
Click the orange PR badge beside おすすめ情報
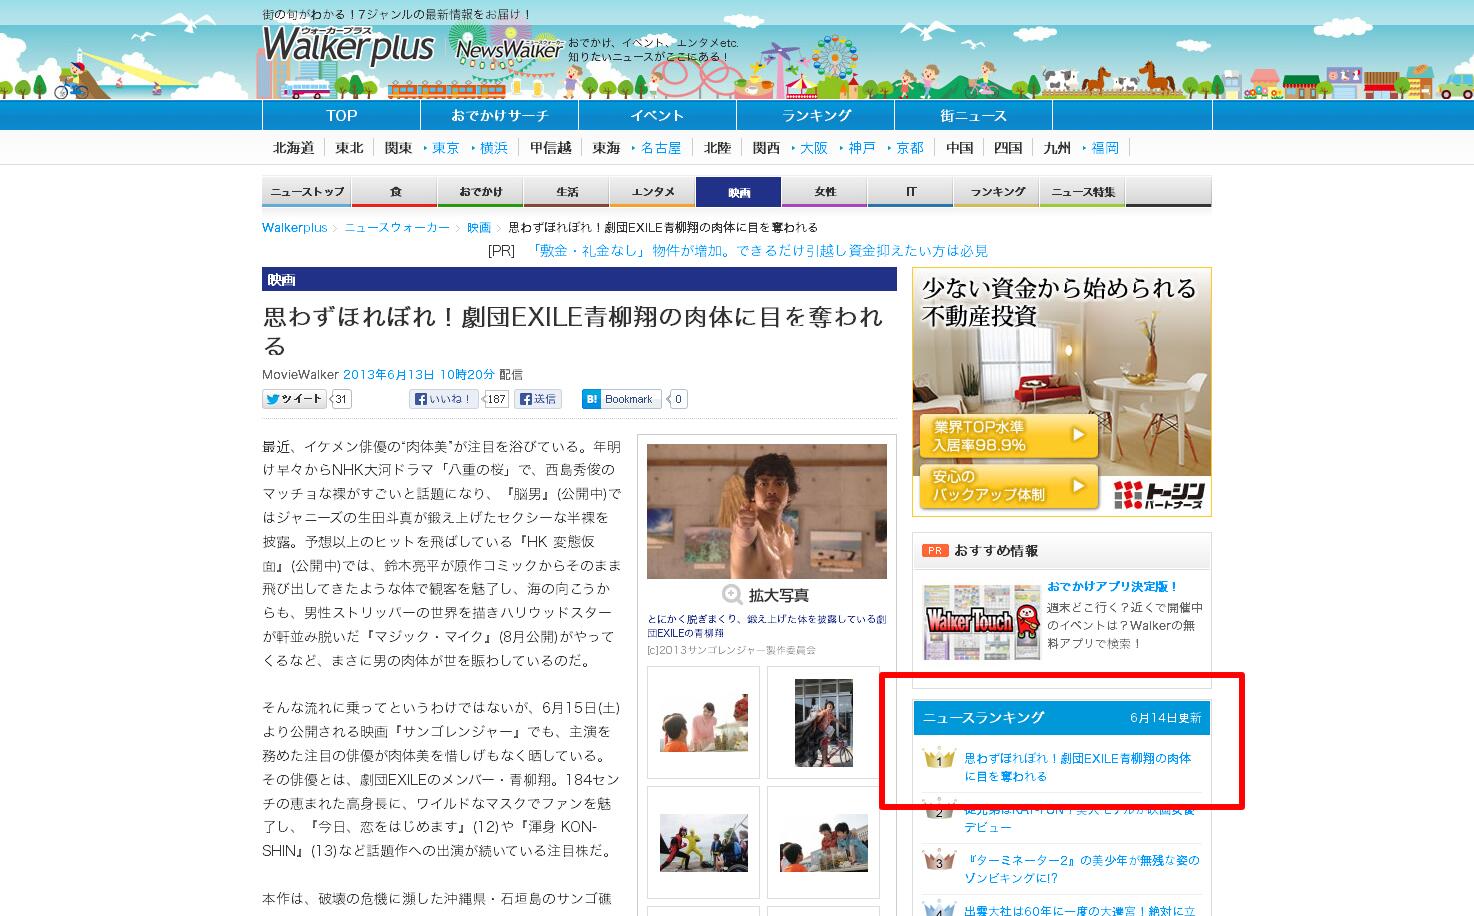point(934,551)
